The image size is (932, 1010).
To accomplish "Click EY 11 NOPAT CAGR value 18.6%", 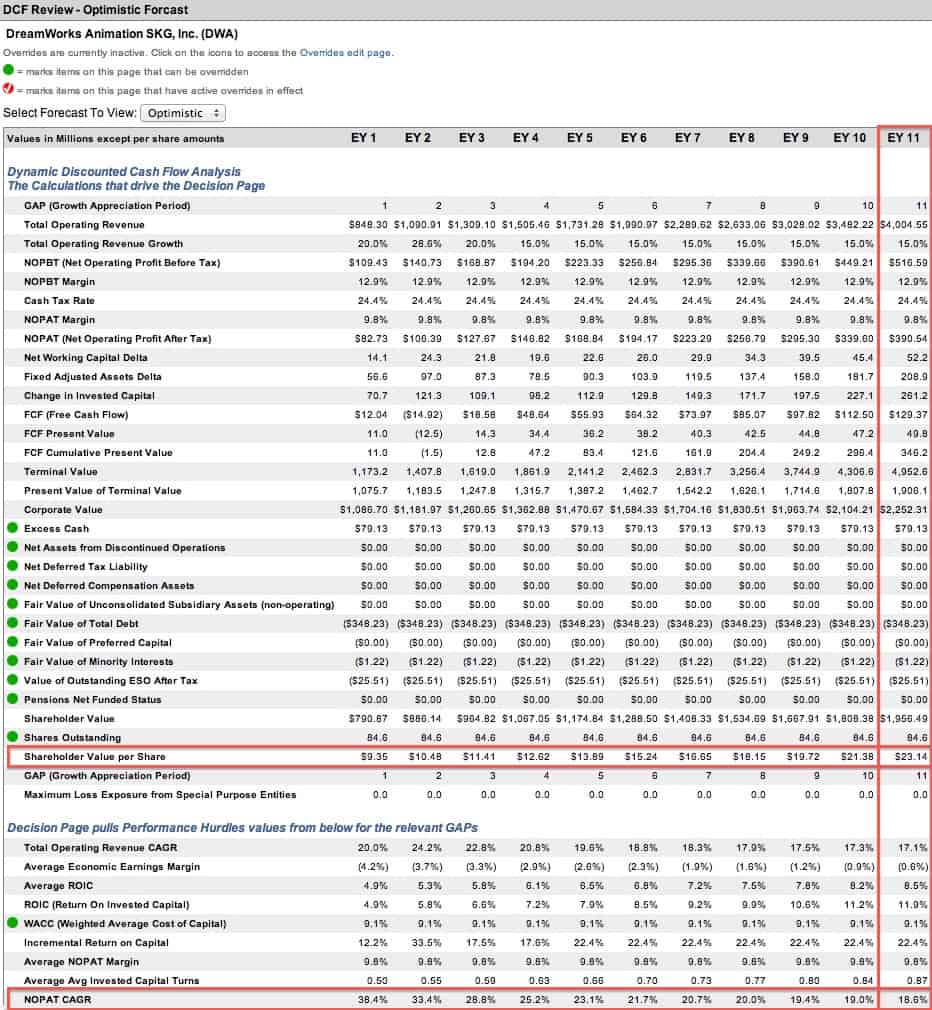I will coord(913,1000).
